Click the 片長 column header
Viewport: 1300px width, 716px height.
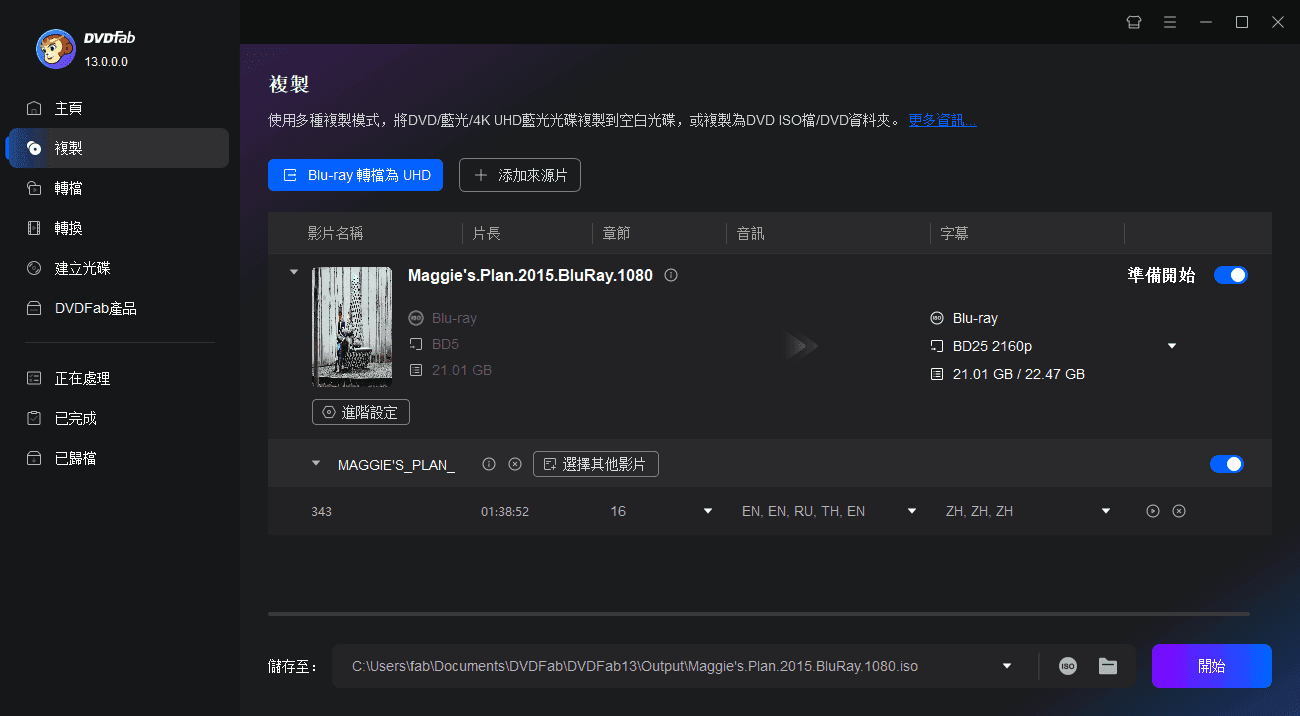[x=486, y=233]
